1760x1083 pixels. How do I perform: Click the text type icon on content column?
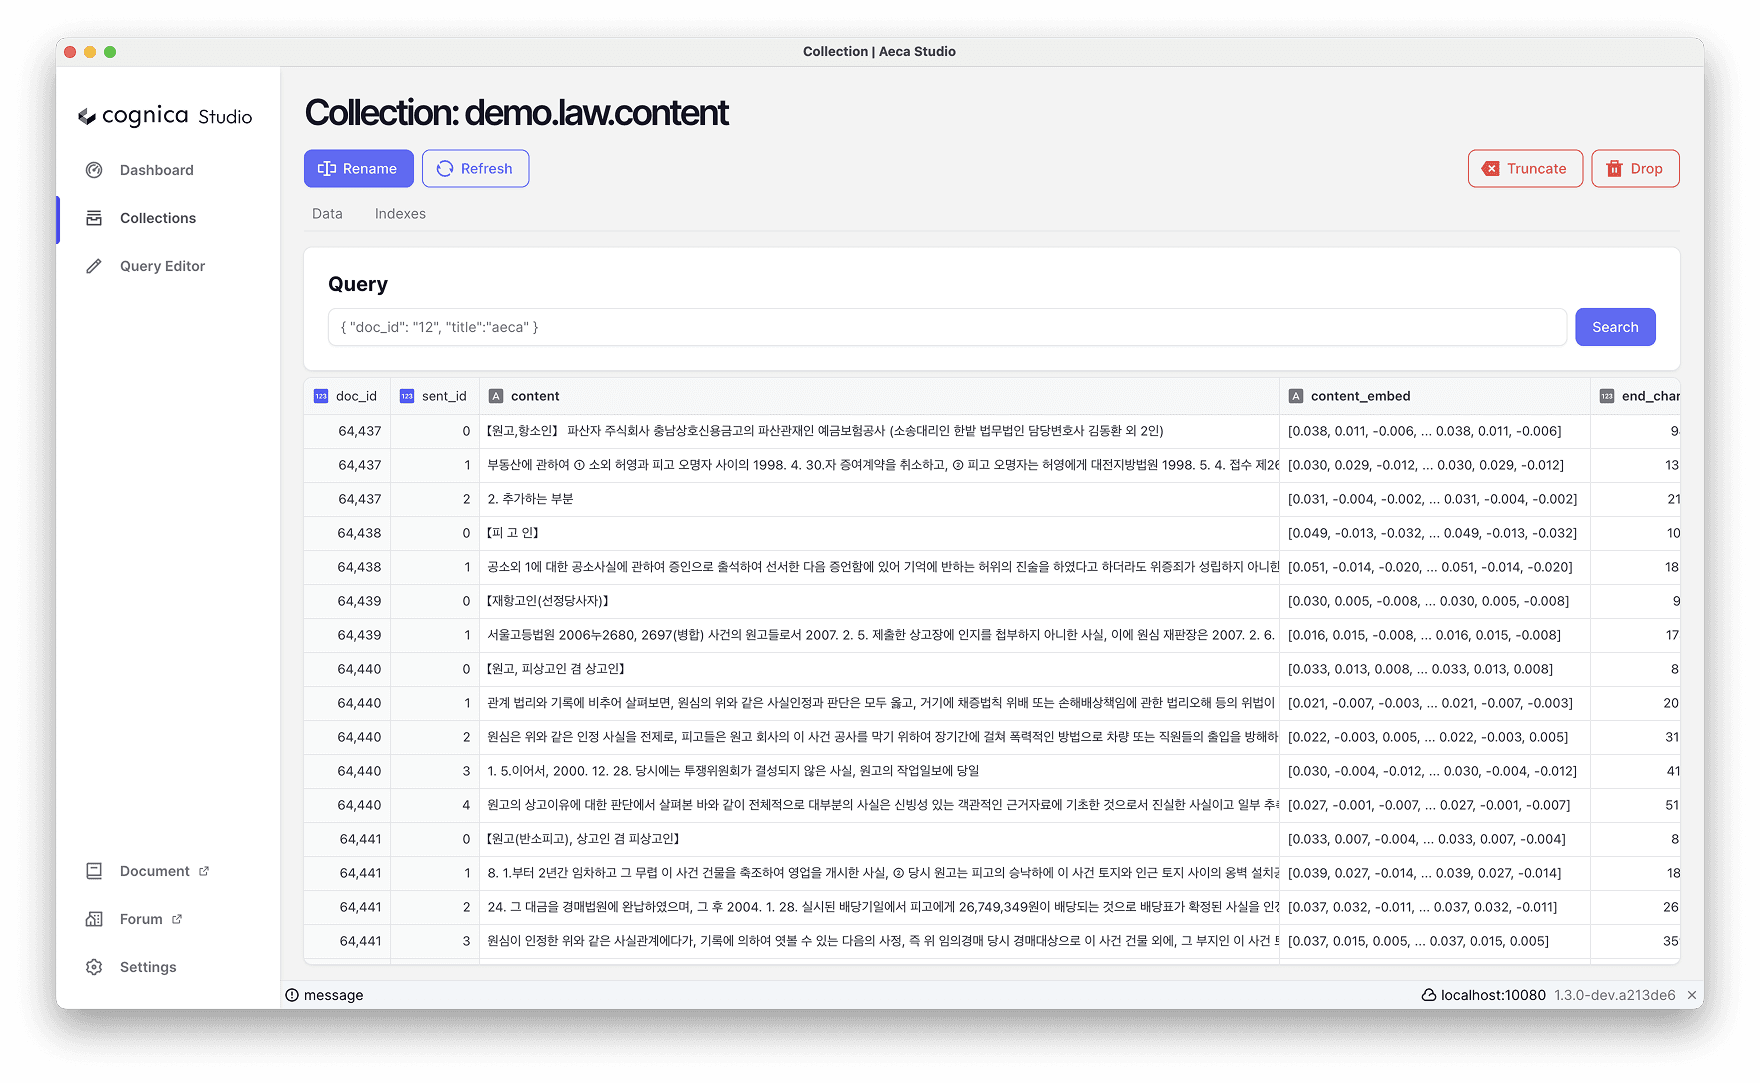click(497, 395)
